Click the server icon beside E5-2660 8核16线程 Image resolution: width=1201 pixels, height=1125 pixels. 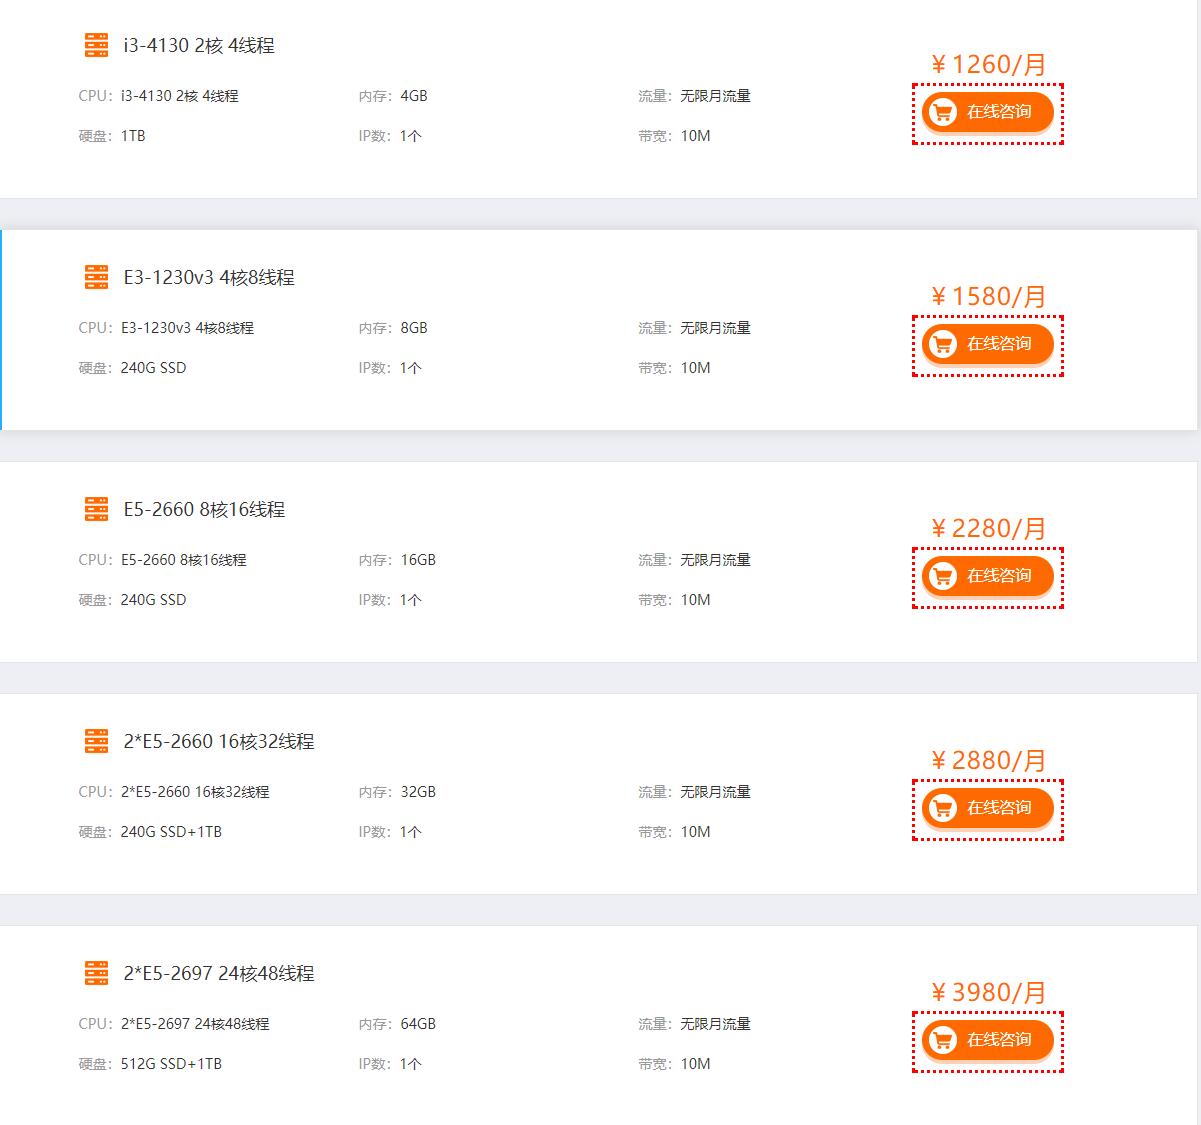point(96,509)
